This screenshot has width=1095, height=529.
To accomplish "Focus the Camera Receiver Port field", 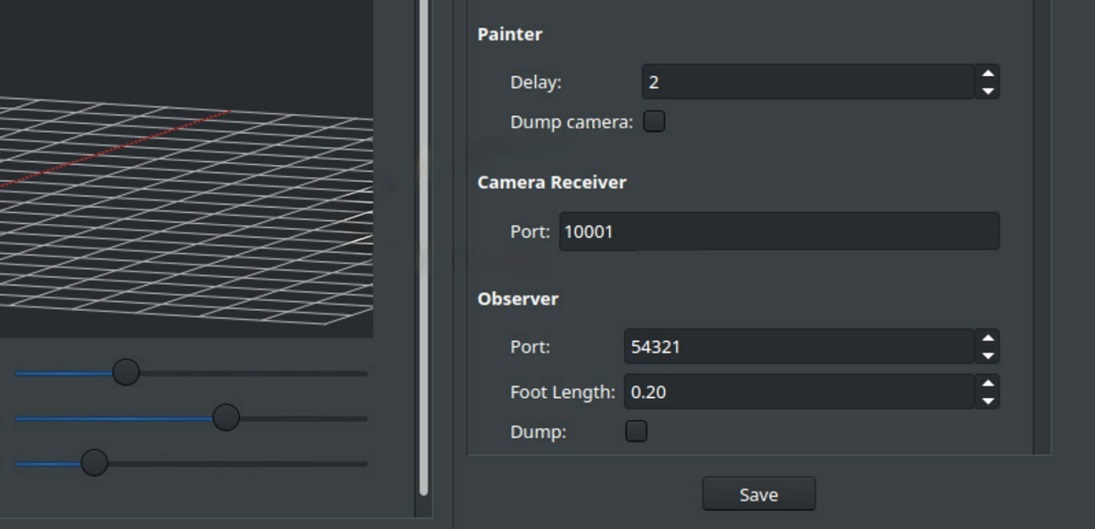I will [778, 232].
